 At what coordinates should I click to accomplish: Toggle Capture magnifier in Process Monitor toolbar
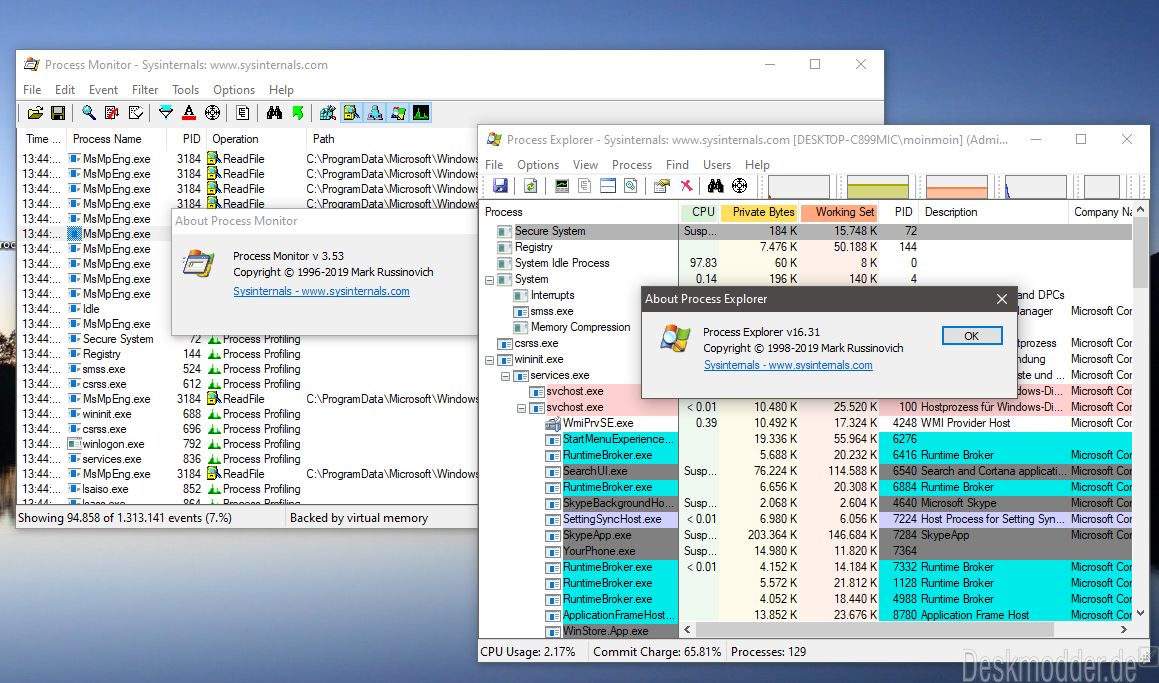coord(89,113)
